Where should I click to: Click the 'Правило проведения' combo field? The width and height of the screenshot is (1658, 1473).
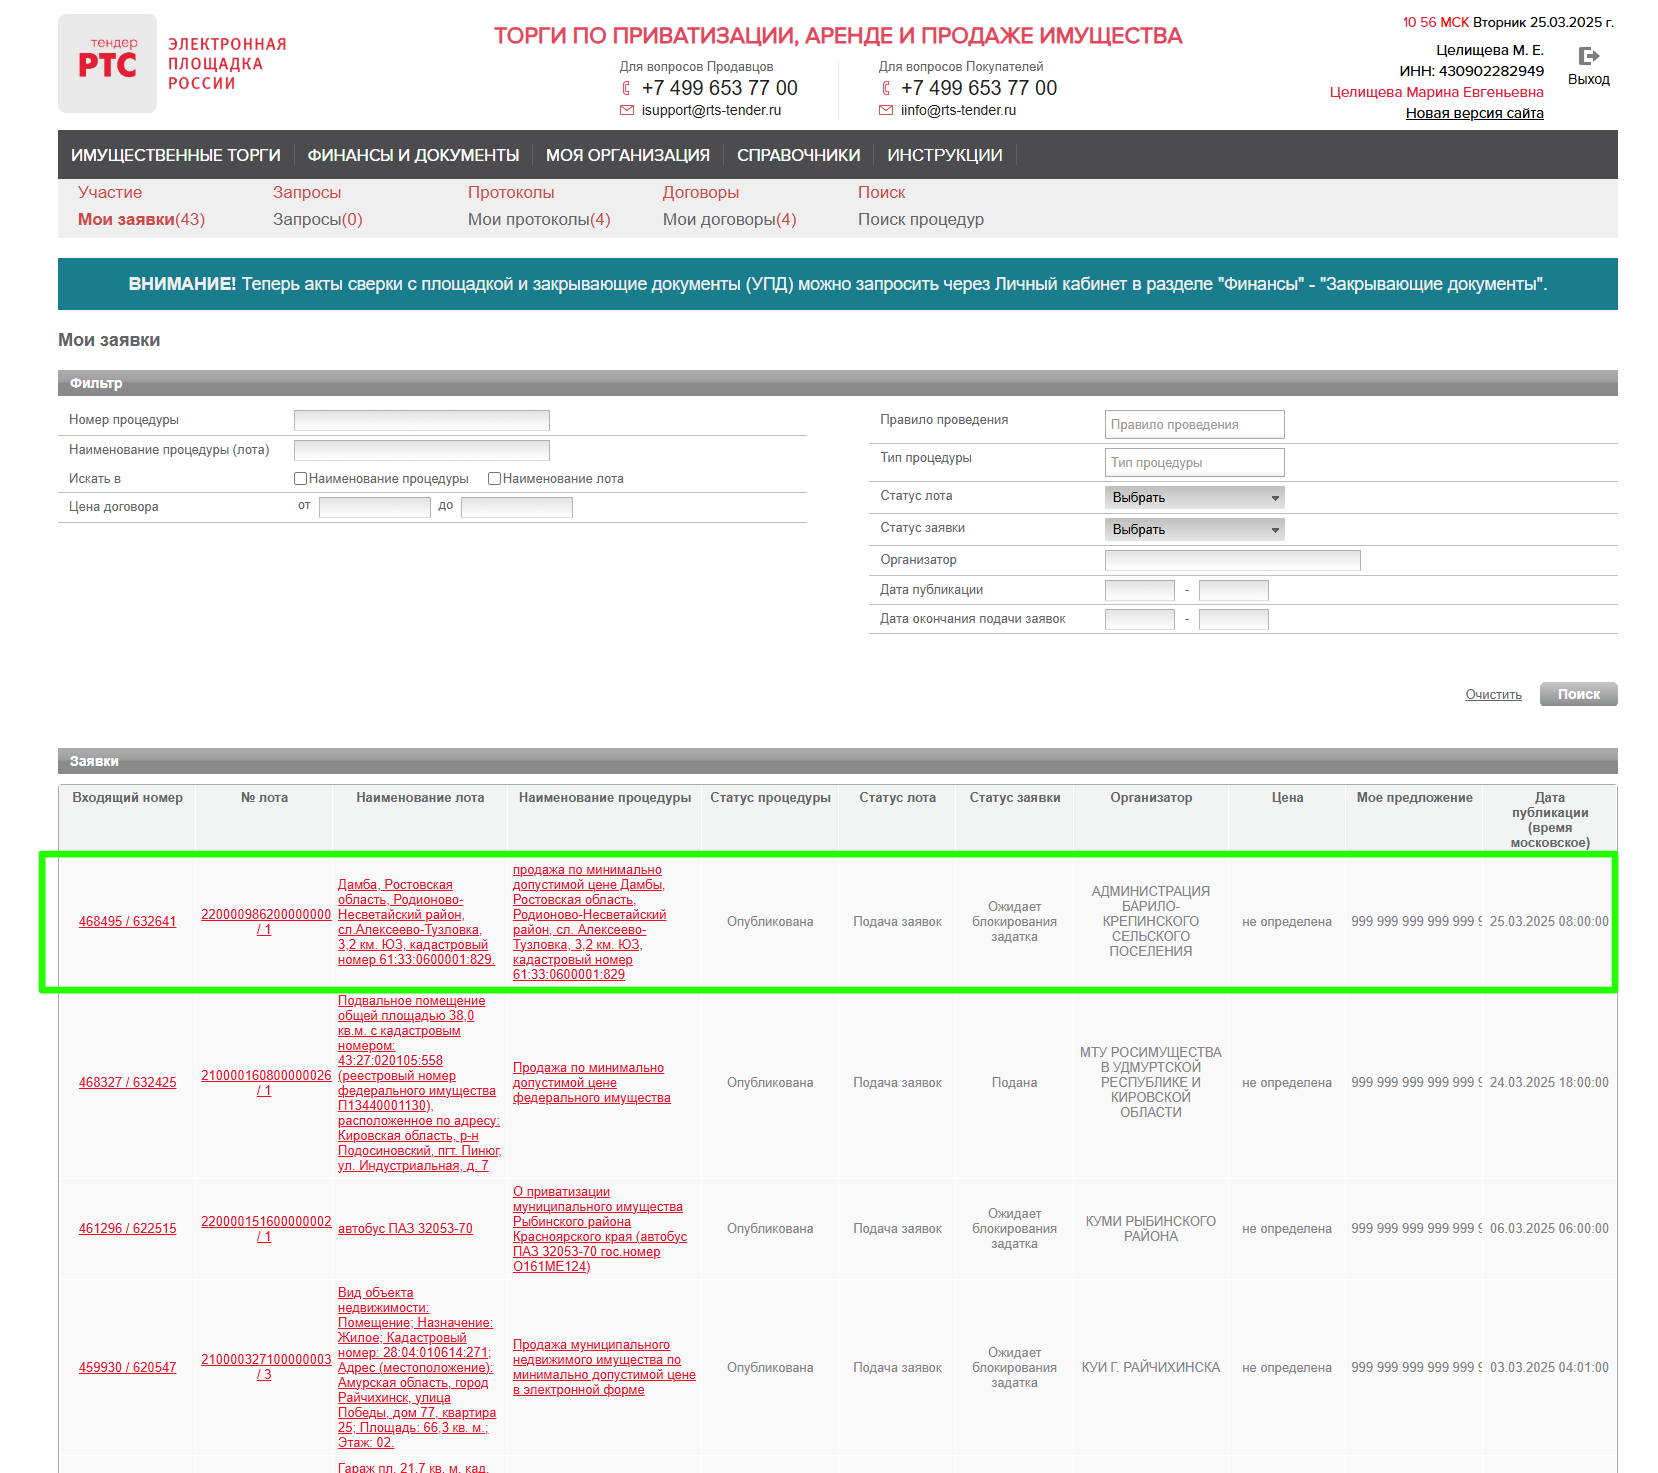pos(1195,424)
